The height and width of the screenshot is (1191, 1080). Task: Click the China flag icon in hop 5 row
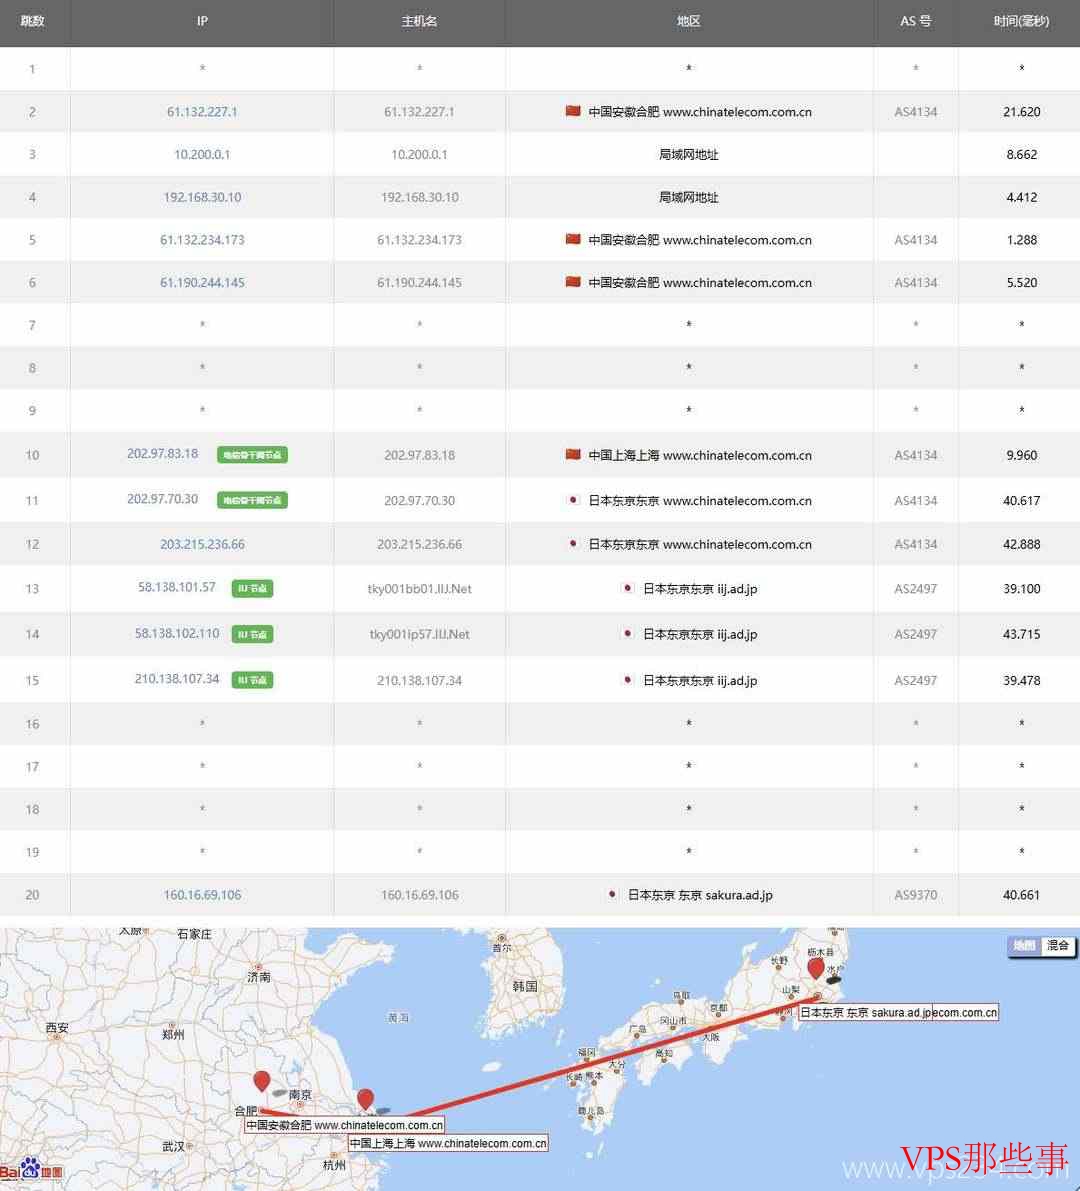coord(573,239)
